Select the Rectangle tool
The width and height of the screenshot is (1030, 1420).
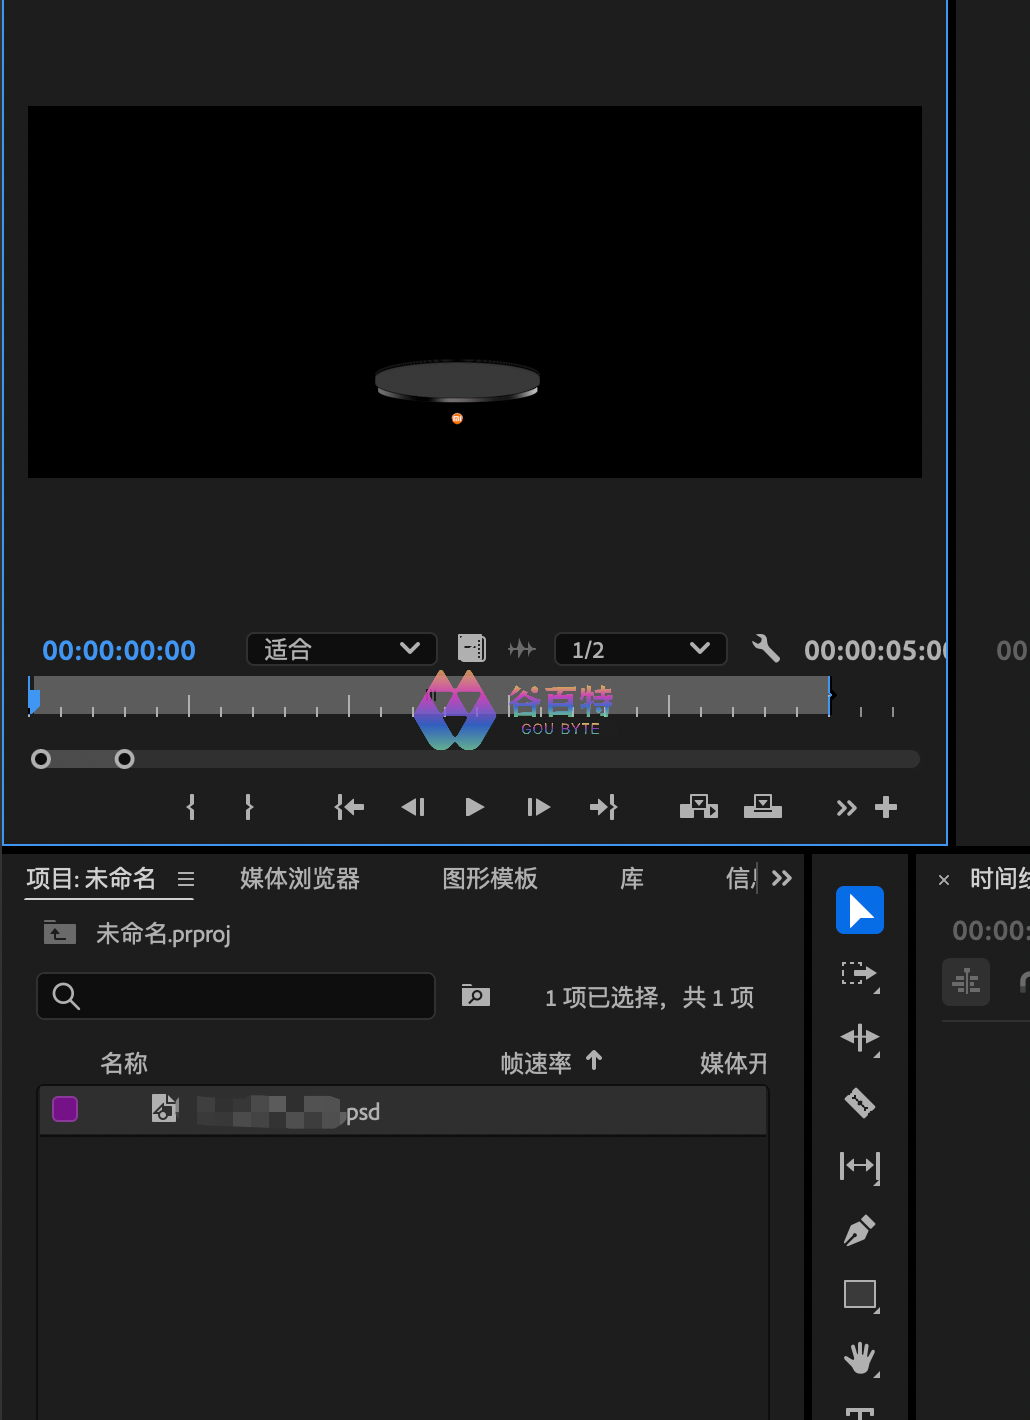[x=859, y=1294]
